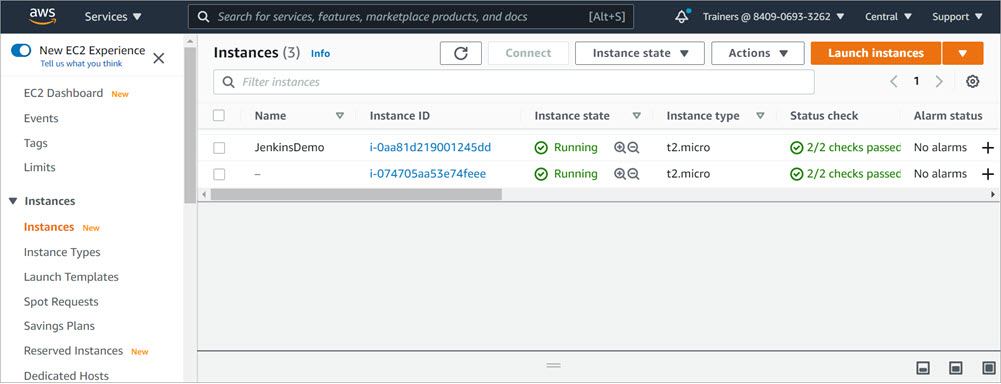Click plus icon in i-074705aa53e74feee alarm column
This screenshot has width=1001, height=384.
pyautogui.click(x=988, y=174)
